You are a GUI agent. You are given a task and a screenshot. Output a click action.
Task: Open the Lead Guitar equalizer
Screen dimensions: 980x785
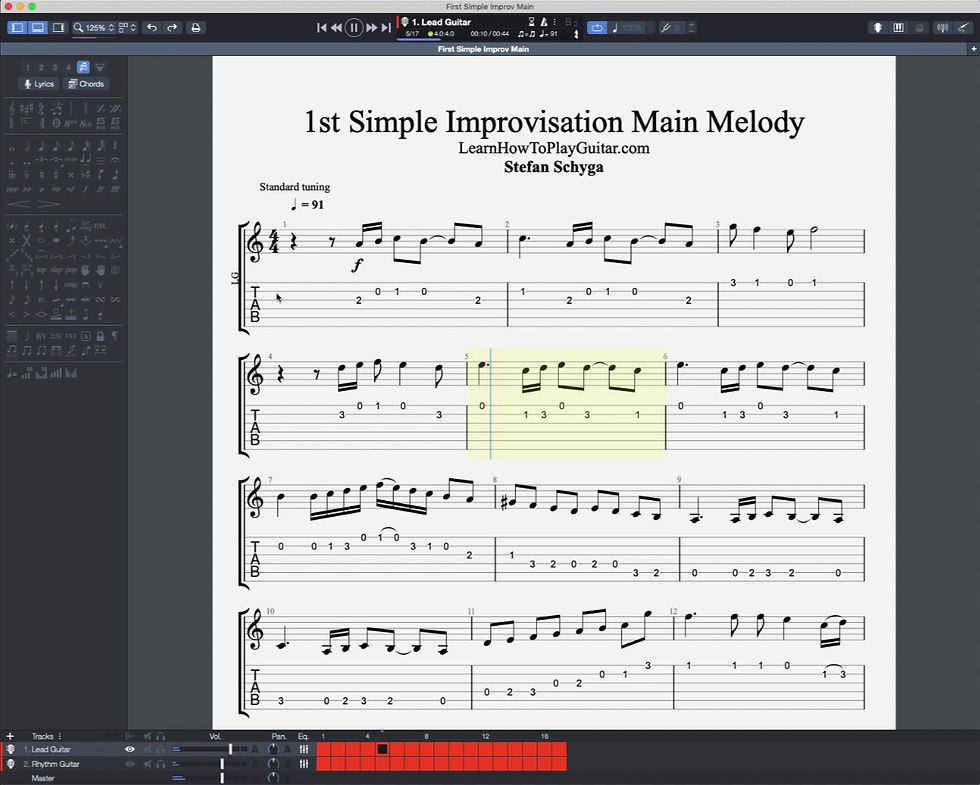click(x=304, y=749)
